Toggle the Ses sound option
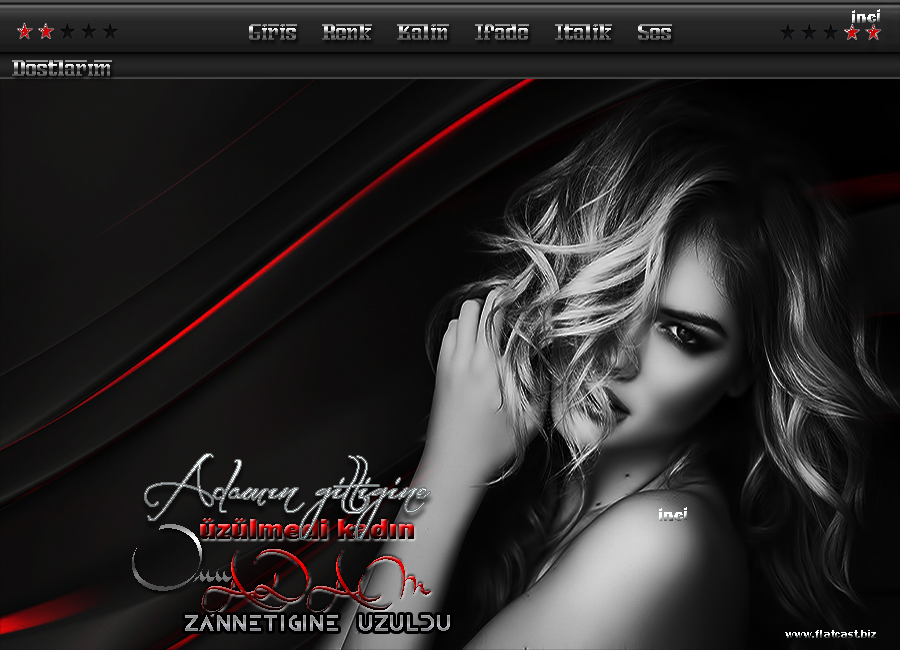Viewport: 900px width, 650px height. coord(654,32)
